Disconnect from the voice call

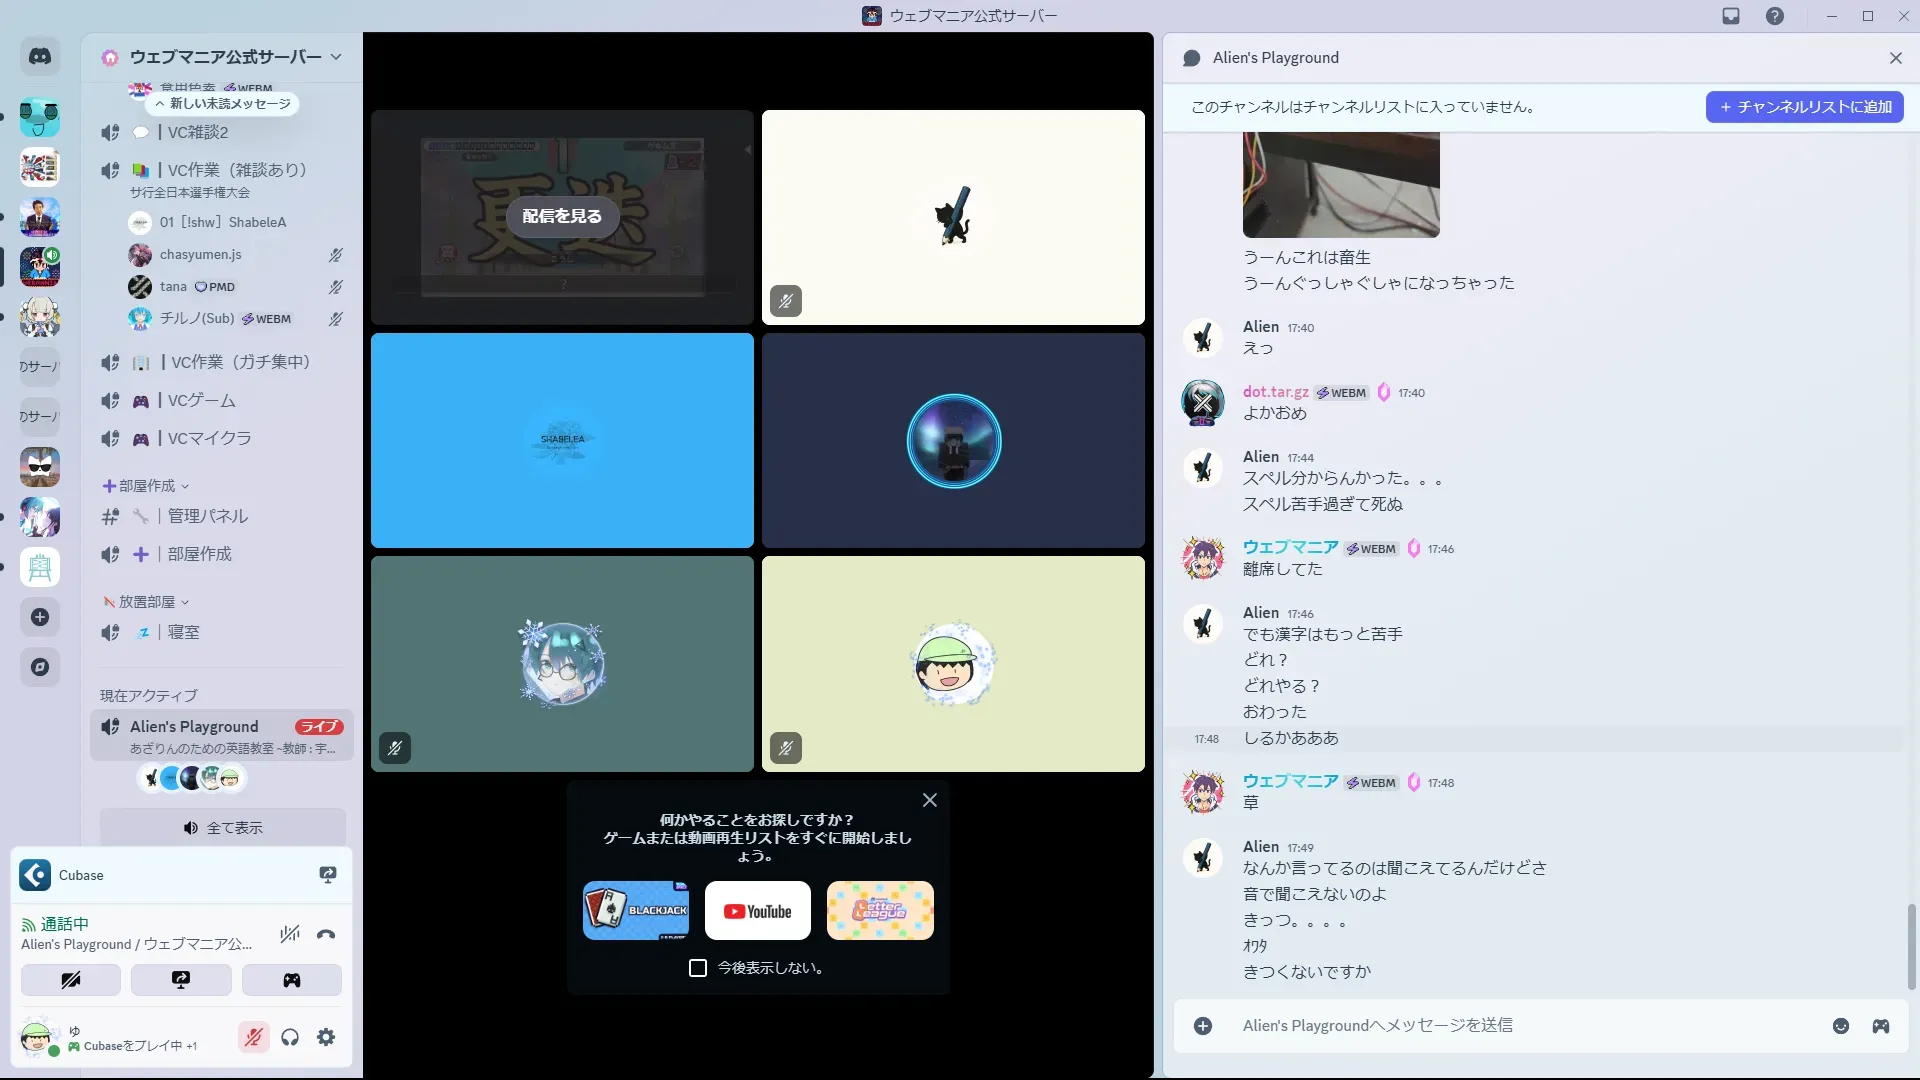326,934
